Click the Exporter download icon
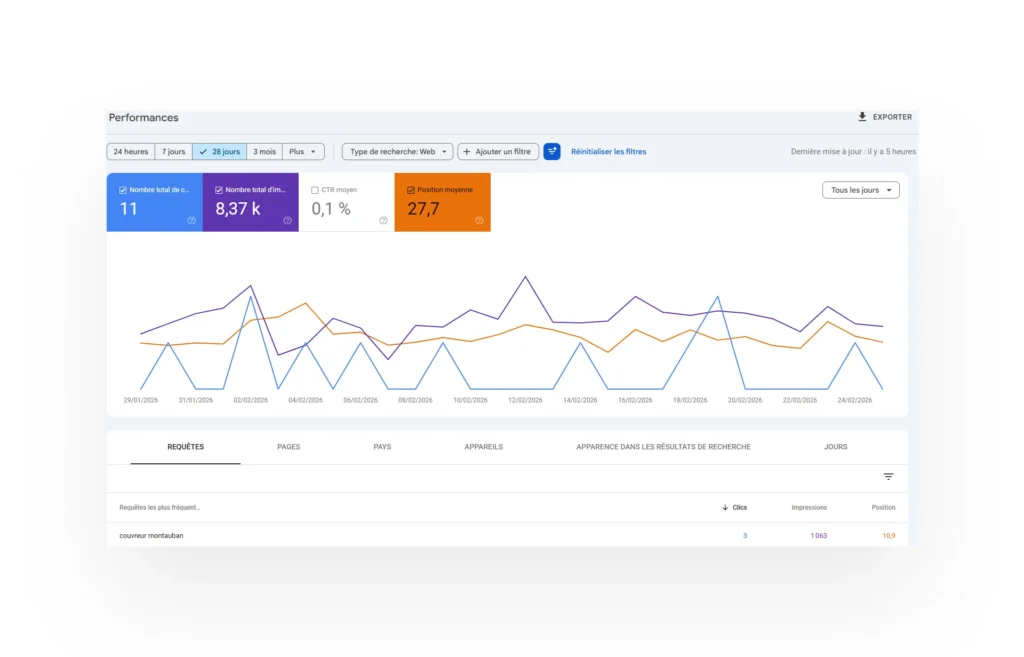The image size is (1024, 657). pyautogui.click(x=861, y=116)
